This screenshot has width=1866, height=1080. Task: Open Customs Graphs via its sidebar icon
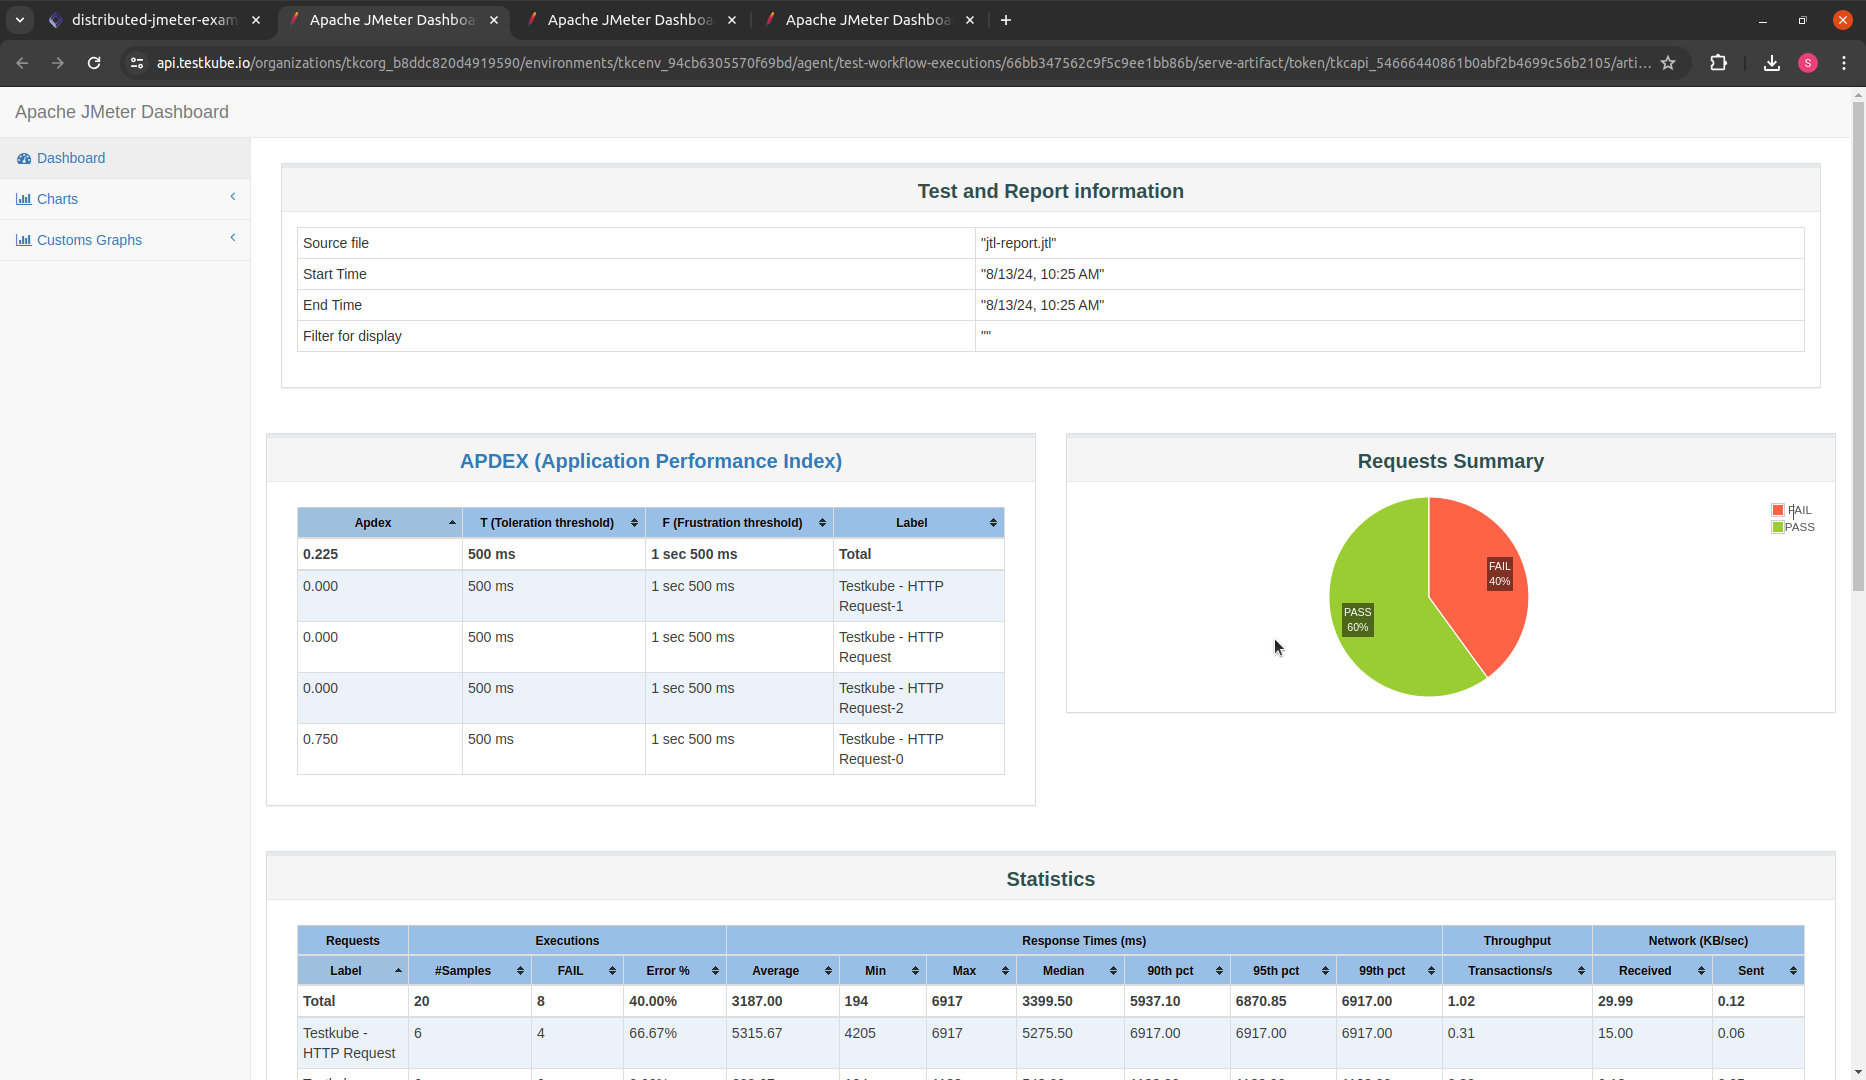pyautogui.click(x=24, y=240)
